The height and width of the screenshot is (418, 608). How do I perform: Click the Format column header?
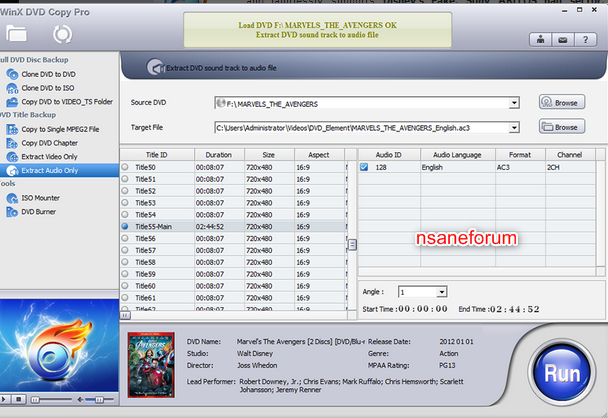[x=520, y=155]
